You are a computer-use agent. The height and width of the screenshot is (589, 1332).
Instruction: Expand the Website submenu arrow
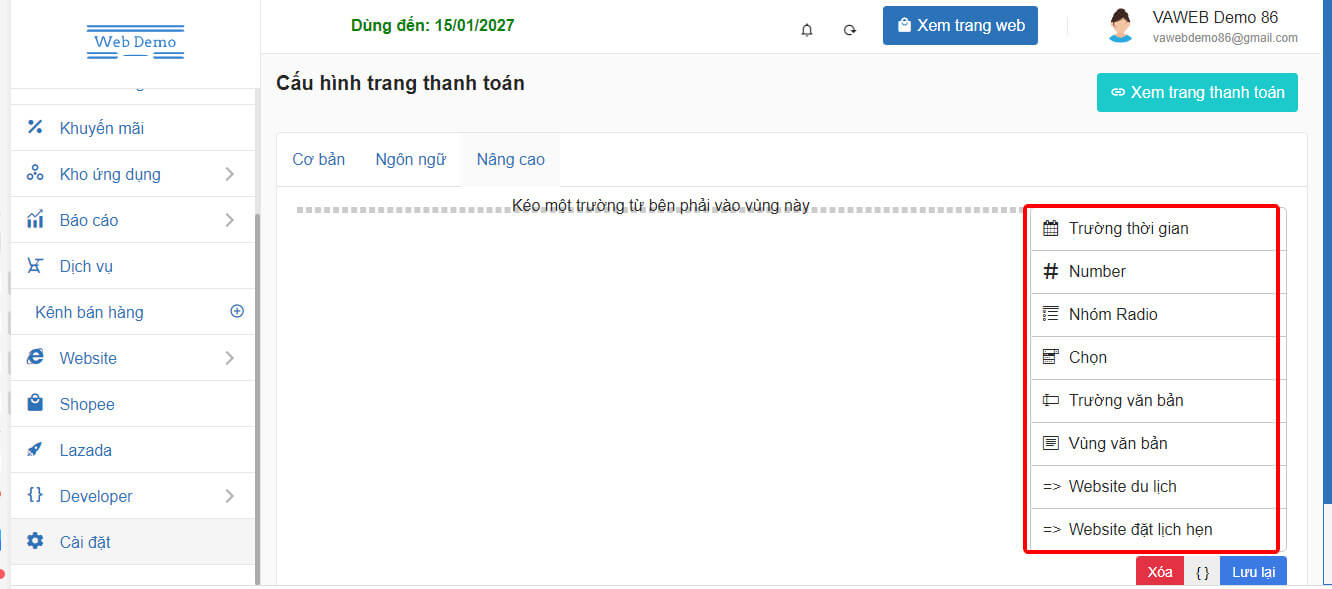[229, 358]
